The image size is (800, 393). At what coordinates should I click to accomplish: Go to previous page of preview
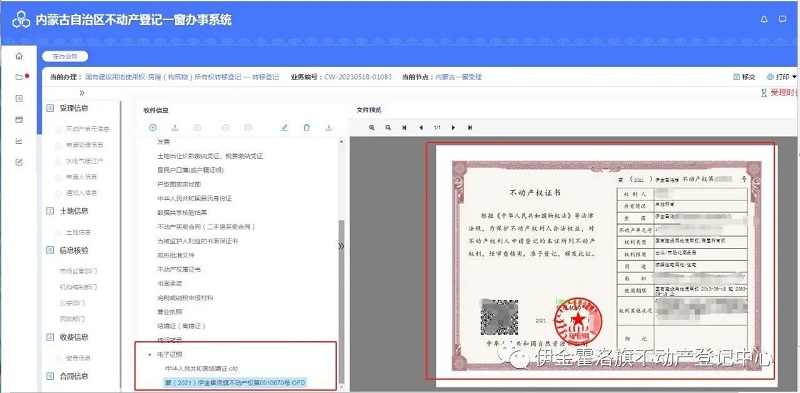421,128
